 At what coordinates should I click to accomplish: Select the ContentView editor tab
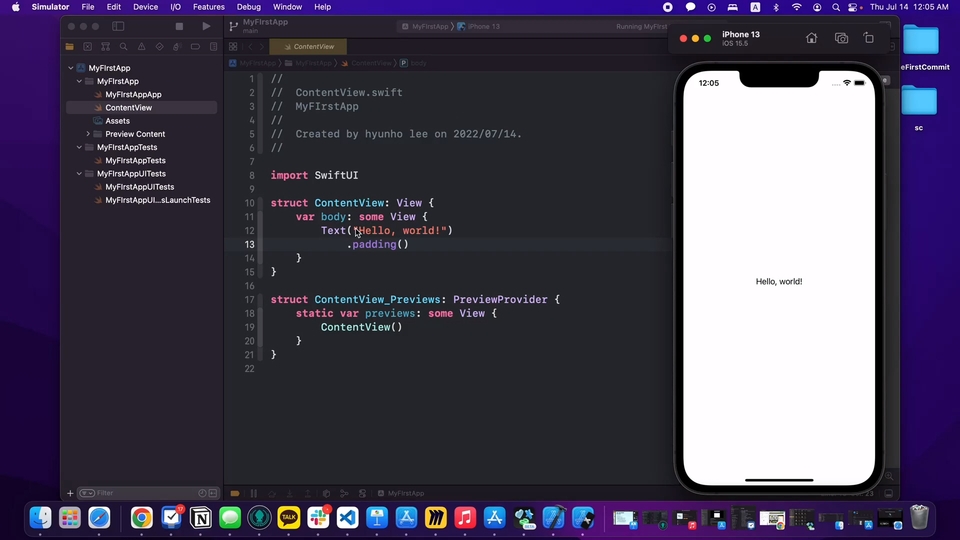[308, 47]
